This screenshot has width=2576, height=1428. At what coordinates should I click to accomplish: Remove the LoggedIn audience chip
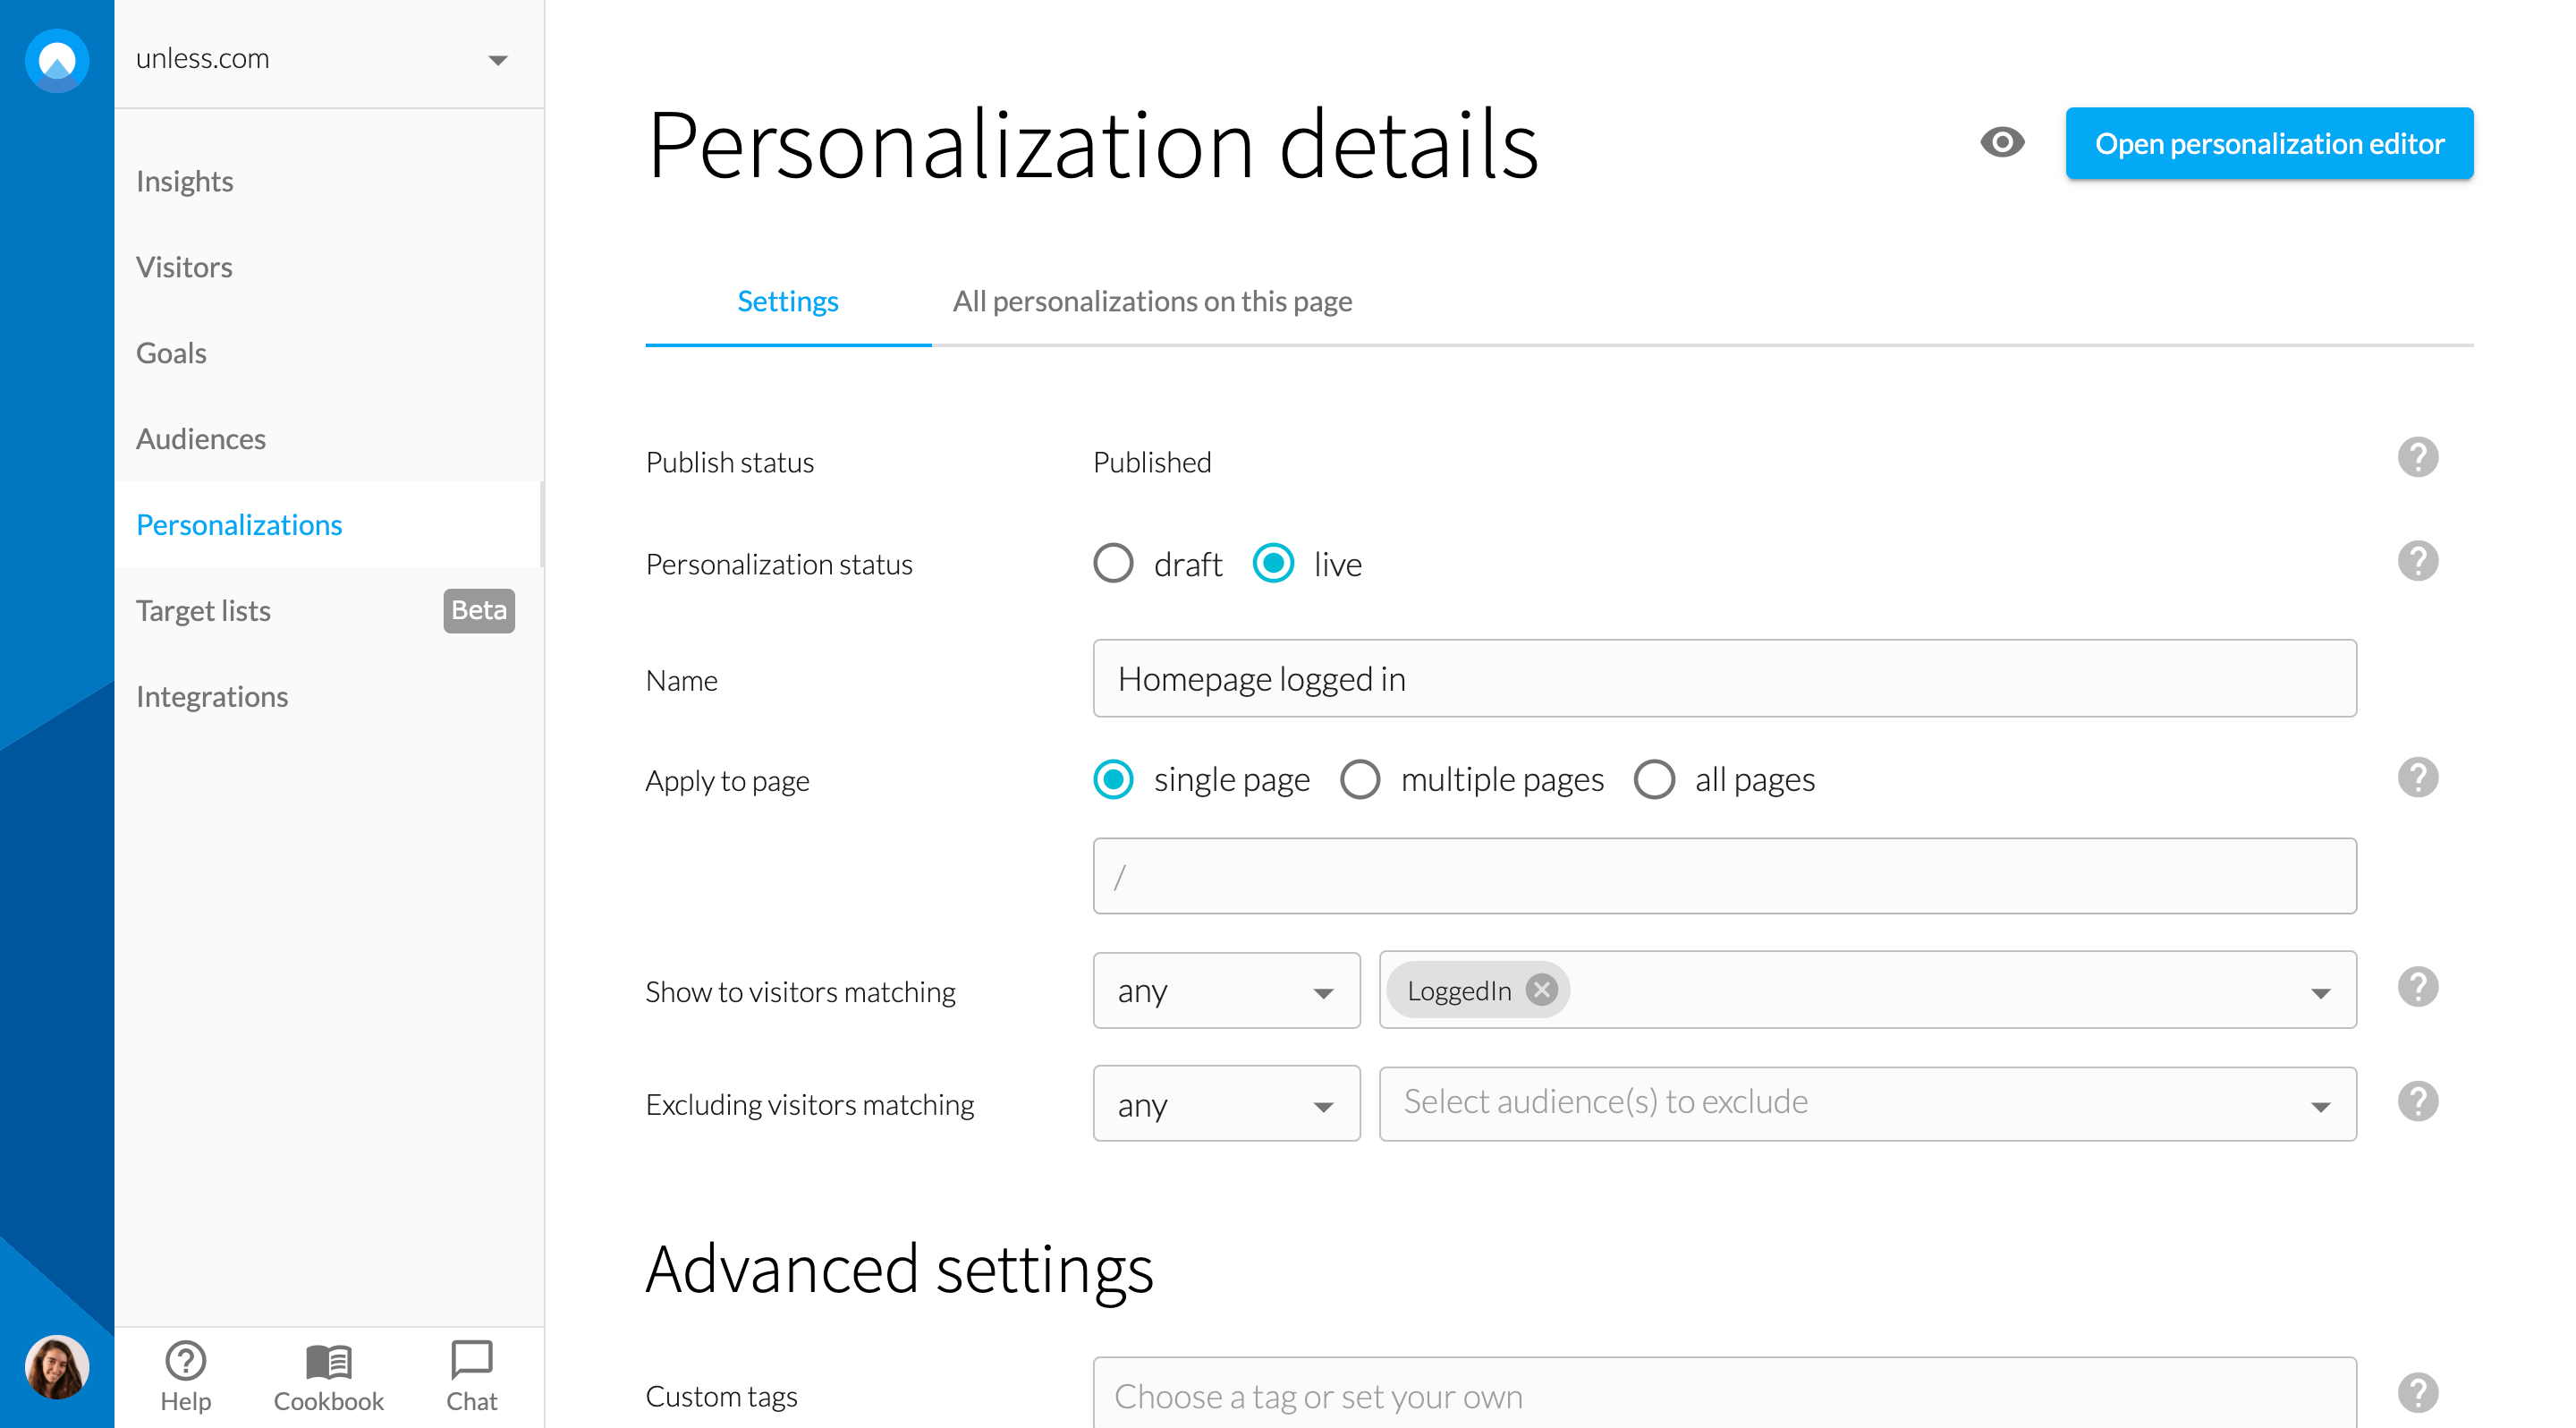[1541, 990]
